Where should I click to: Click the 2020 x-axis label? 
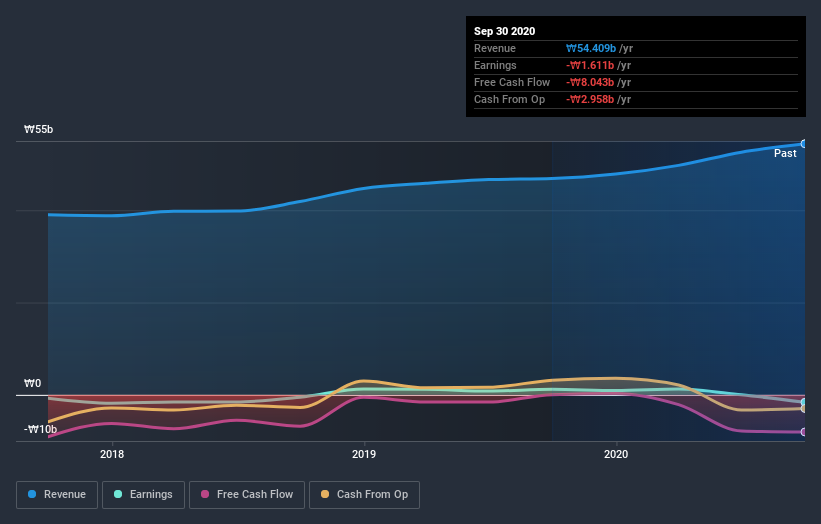pos(616,454)
